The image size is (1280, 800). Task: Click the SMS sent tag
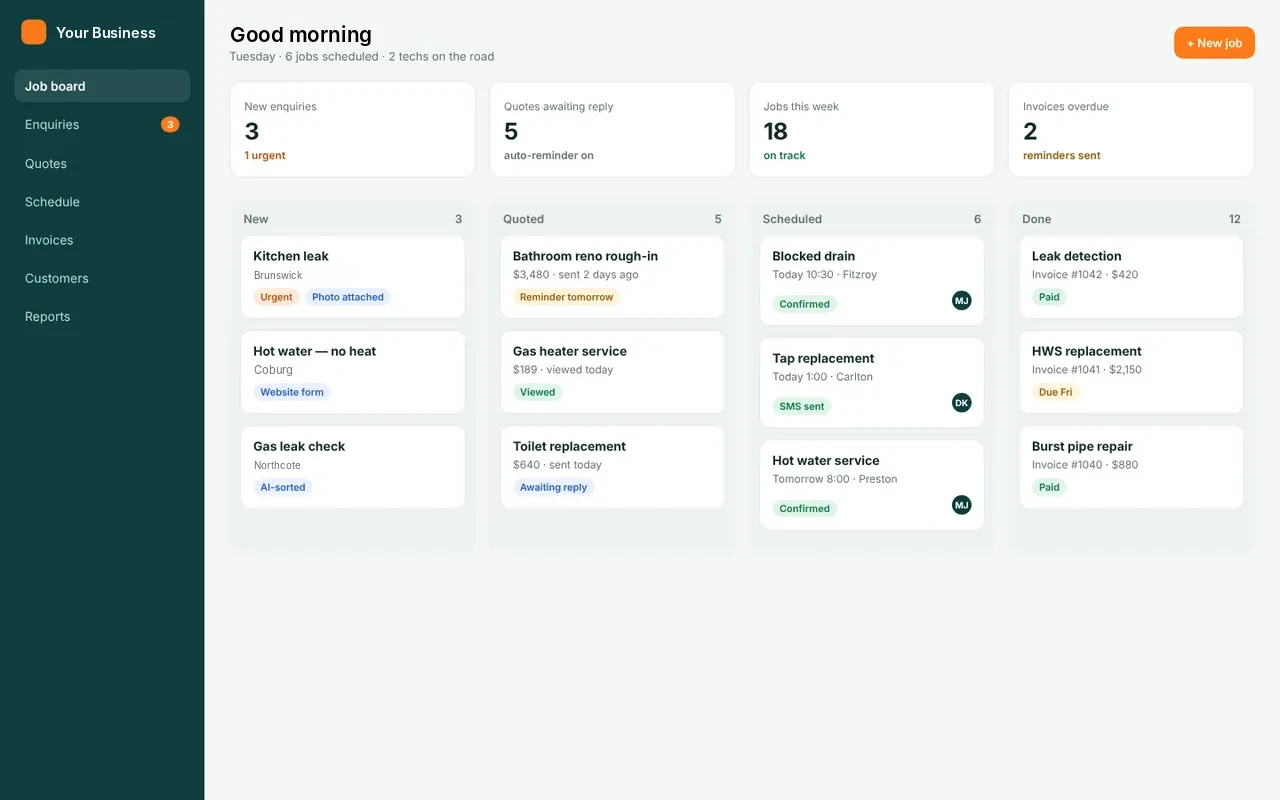[802, 406]
